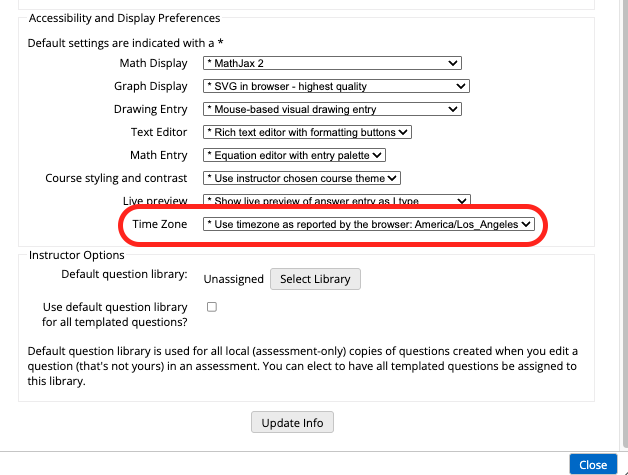Click the Math Display field label

coord(153,63)
